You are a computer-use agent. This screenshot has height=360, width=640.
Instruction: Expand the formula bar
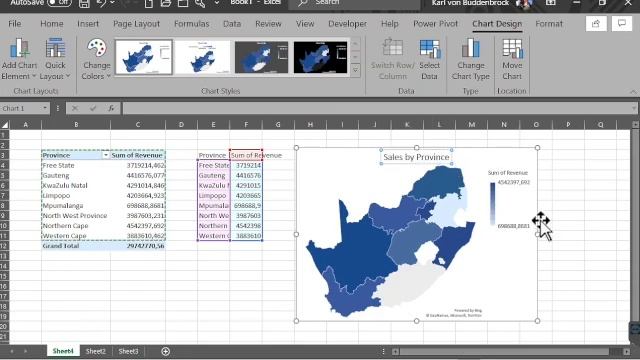(634, 108)
